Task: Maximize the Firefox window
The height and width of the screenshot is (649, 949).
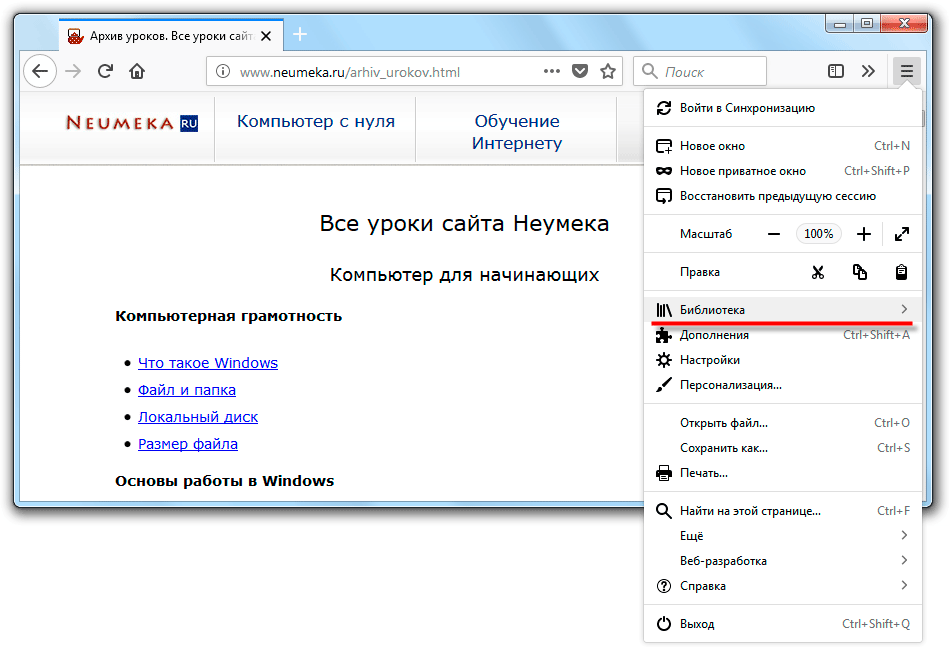Action: click(867, 24)
